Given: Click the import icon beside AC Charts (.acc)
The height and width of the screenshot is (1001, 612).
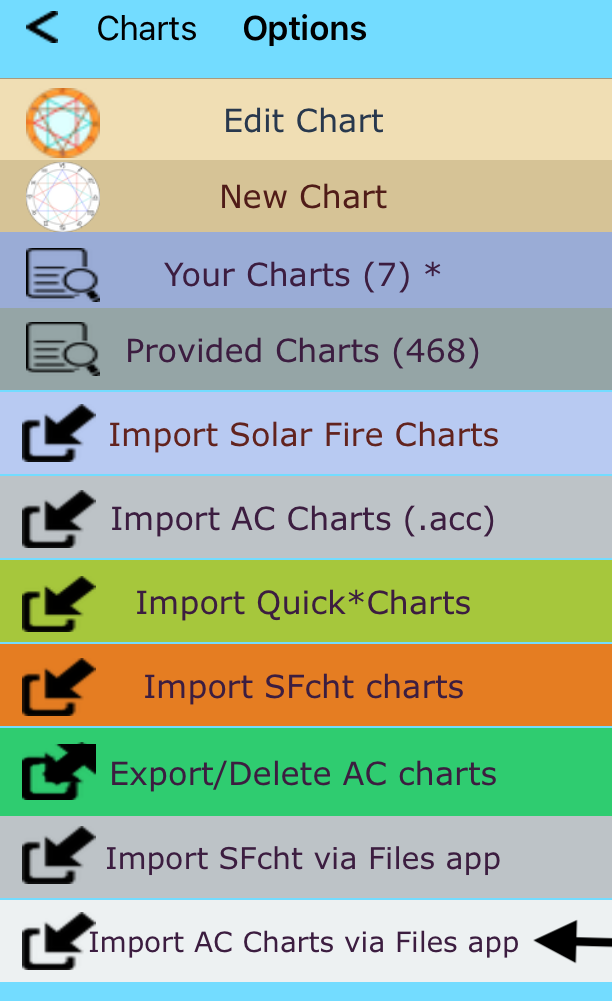Looking at the screenshot, I should pos(58,519).
